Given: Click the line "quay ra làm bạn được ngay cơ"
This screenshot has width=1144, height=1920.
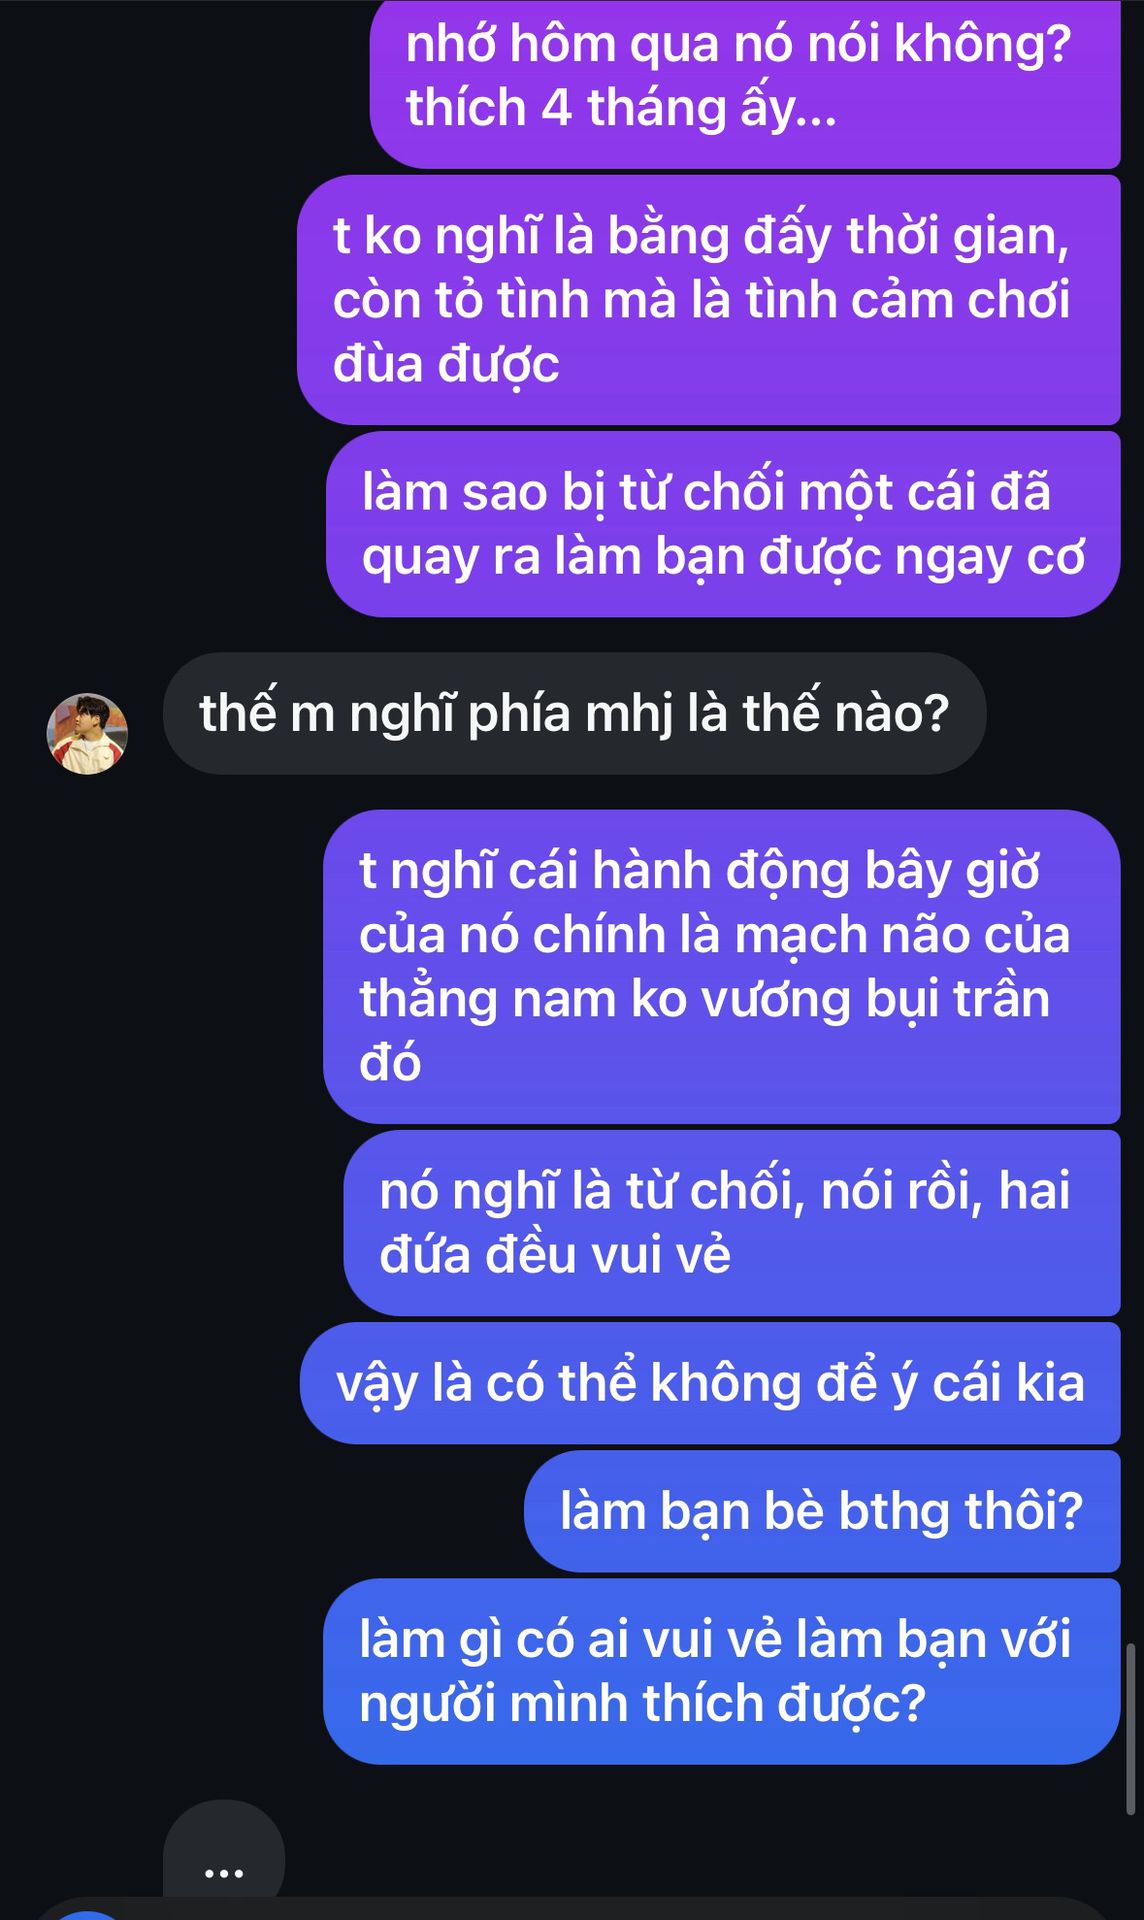Looking at the screenshot, I should tap(723, 557).
